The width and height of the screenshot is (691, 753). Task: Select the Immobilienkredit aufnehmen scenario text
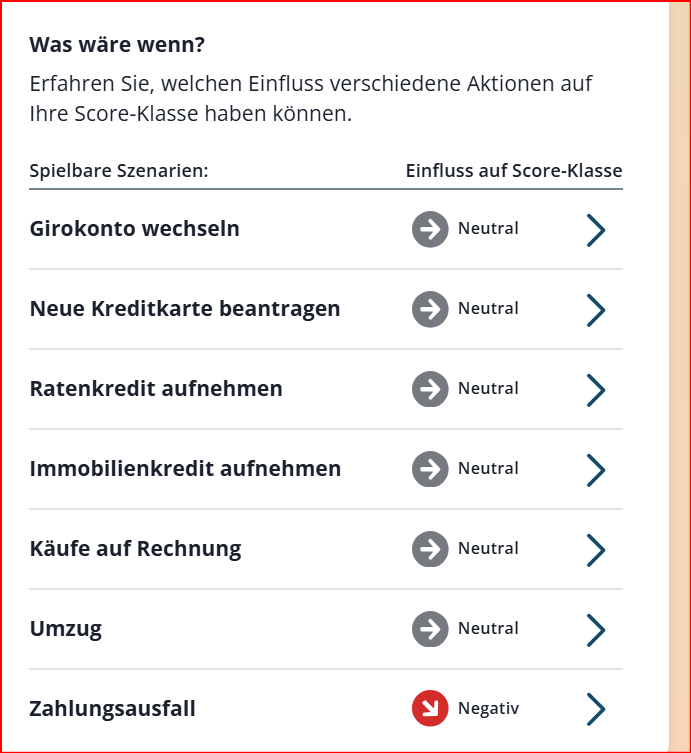click(x=185, y=469)
